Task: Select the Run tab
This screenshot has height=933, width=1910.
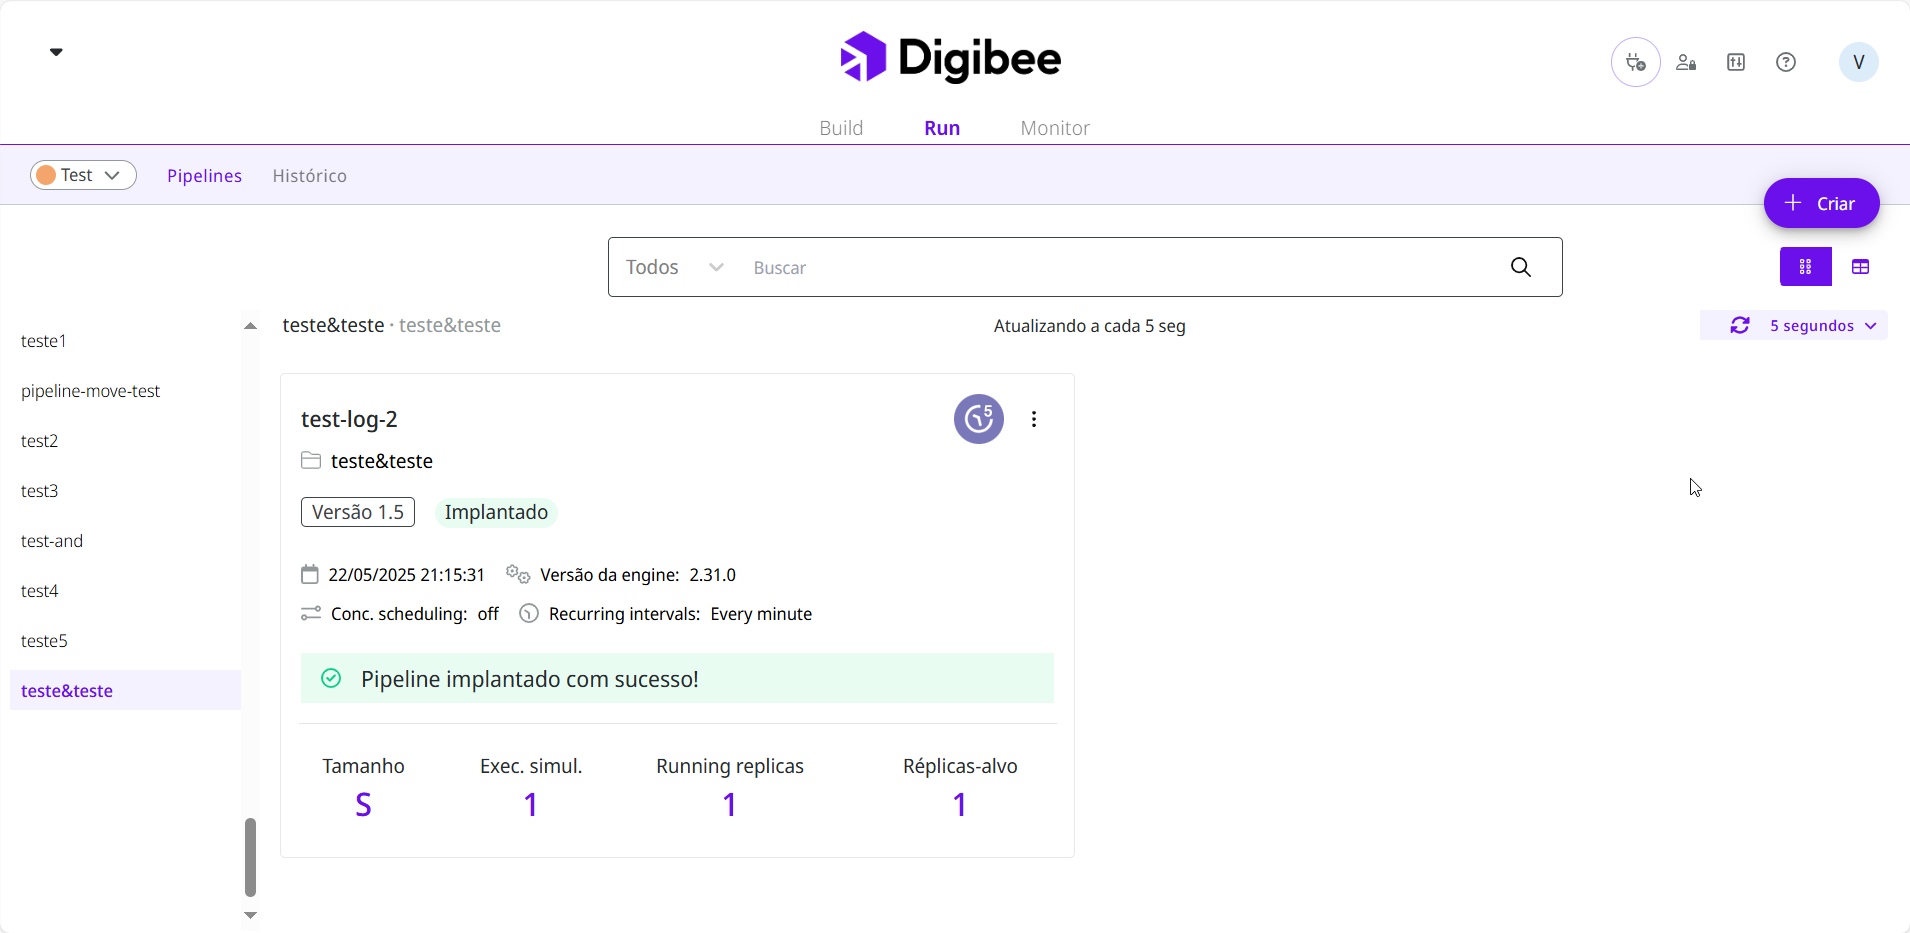Action: pyautogui.click(x=942, y=128)
